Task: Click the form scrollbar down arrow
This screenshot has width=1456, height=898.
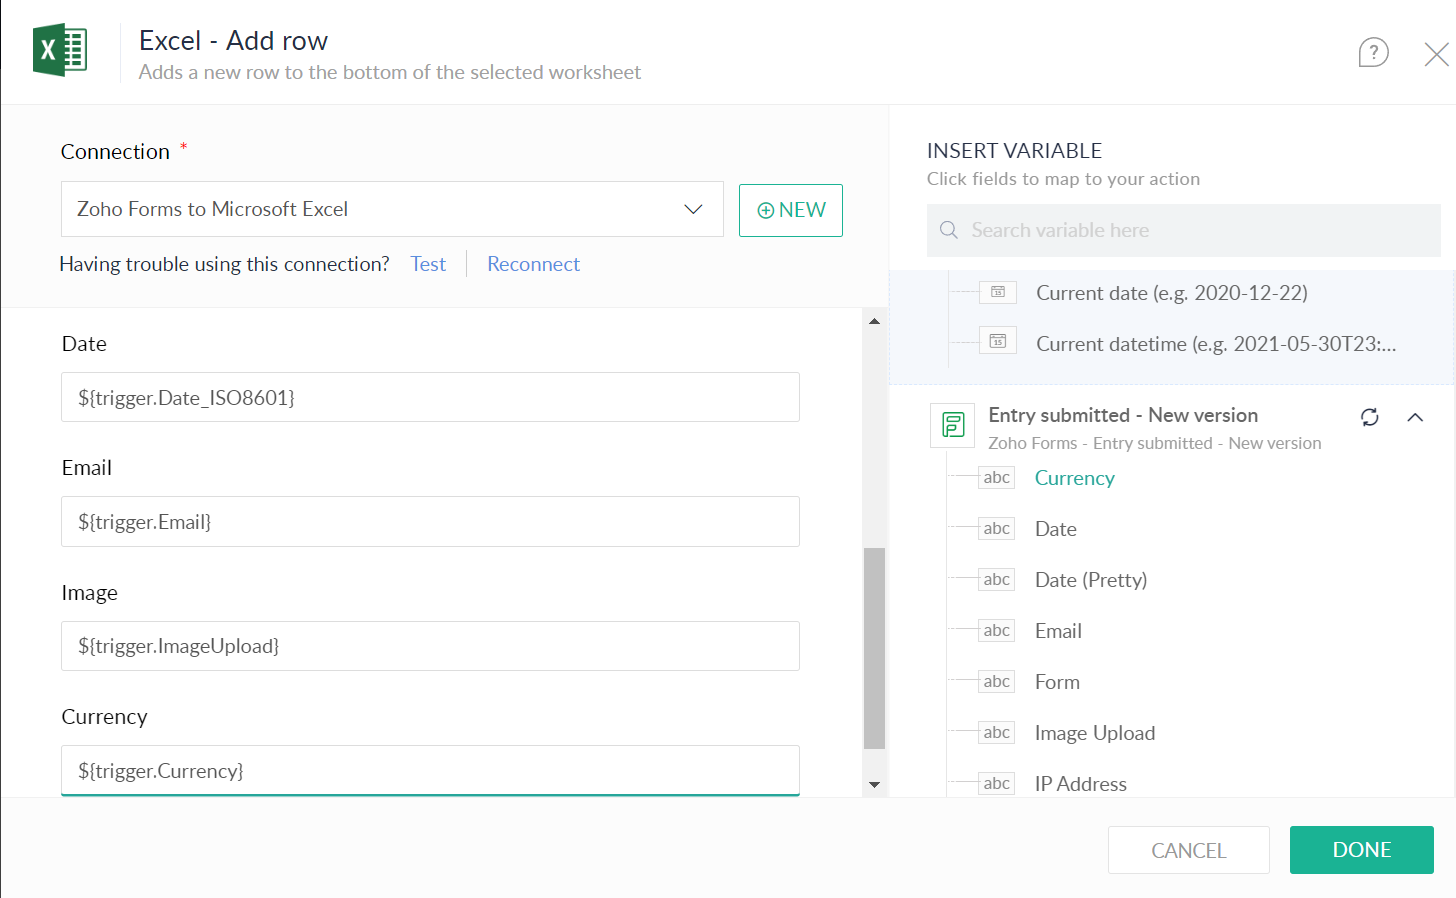Action: tap(874, 785)
